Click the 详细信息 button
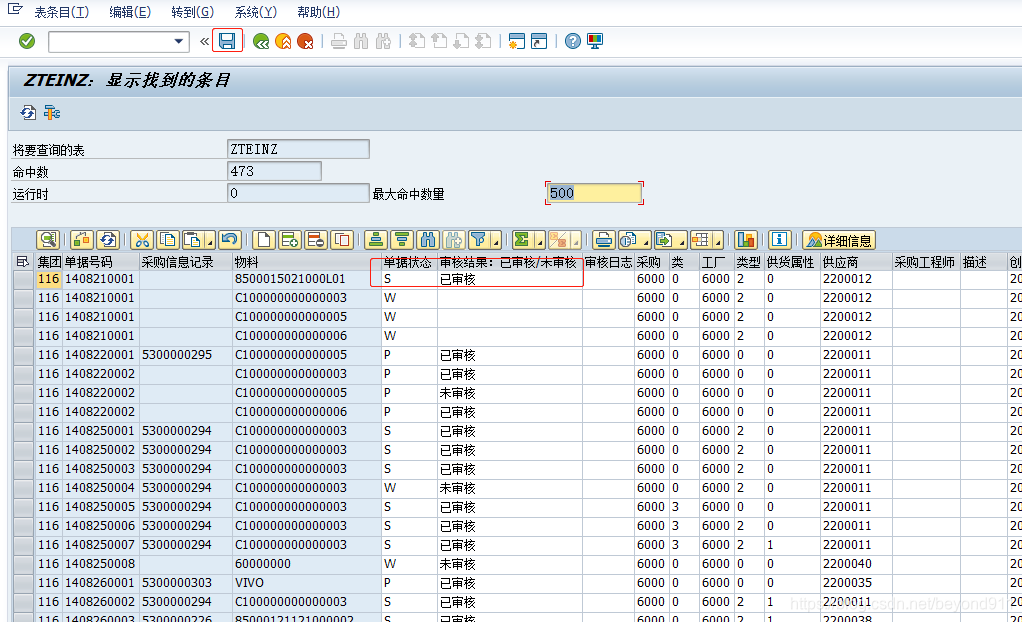1022x622 pixels. click(839, 240)
